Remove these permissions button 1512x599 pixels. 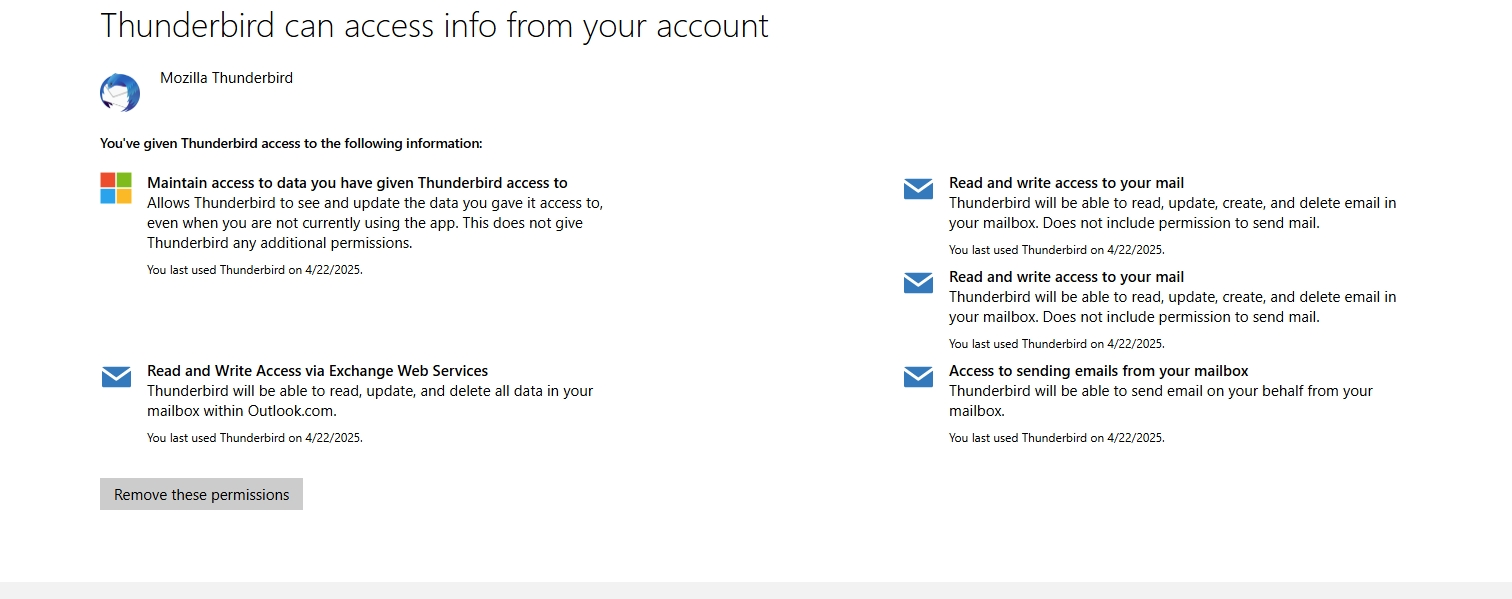(201, 494)
